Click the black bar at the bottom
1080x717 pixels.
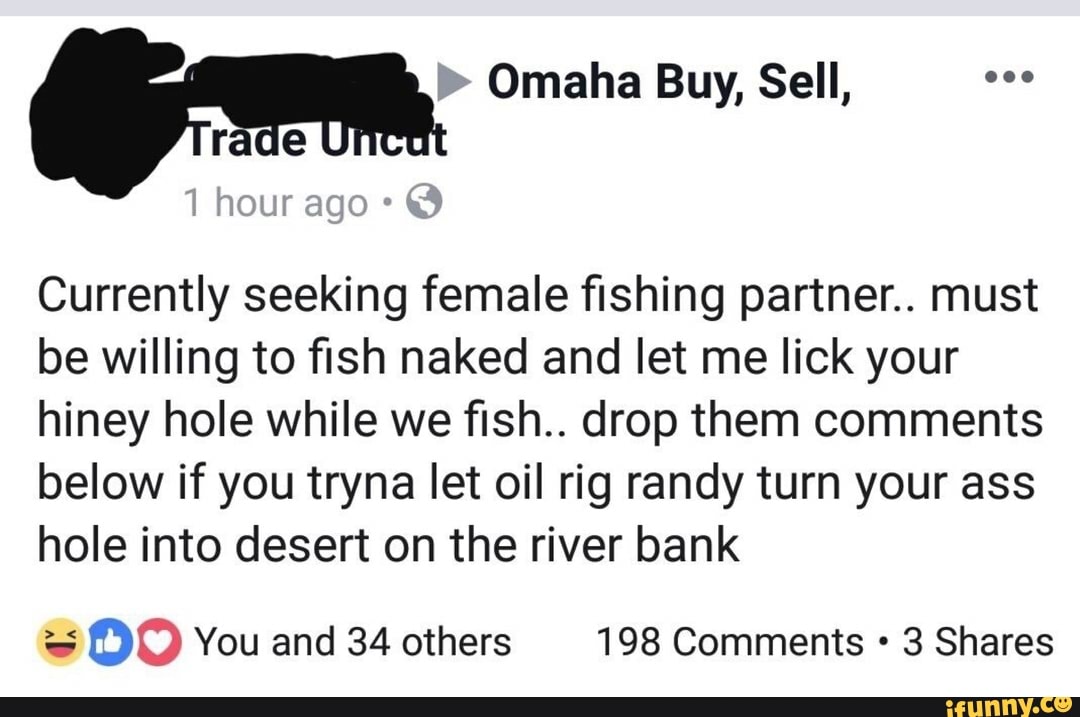[x=450, y=706]
